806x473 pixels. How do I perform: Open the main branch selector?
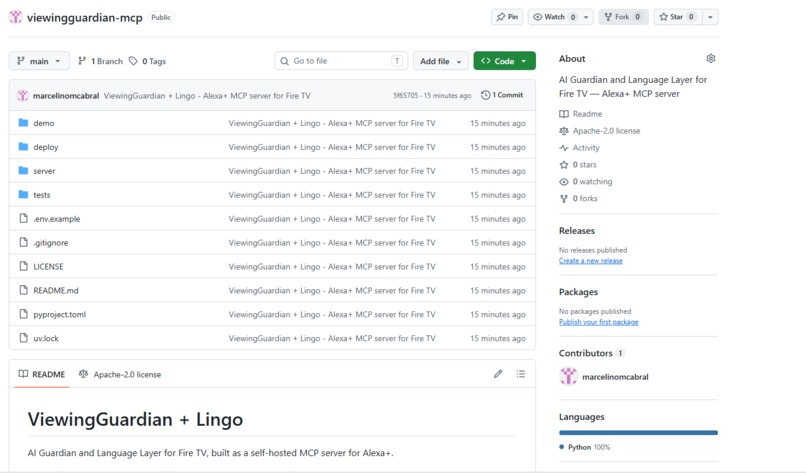(x=39, y=61)
